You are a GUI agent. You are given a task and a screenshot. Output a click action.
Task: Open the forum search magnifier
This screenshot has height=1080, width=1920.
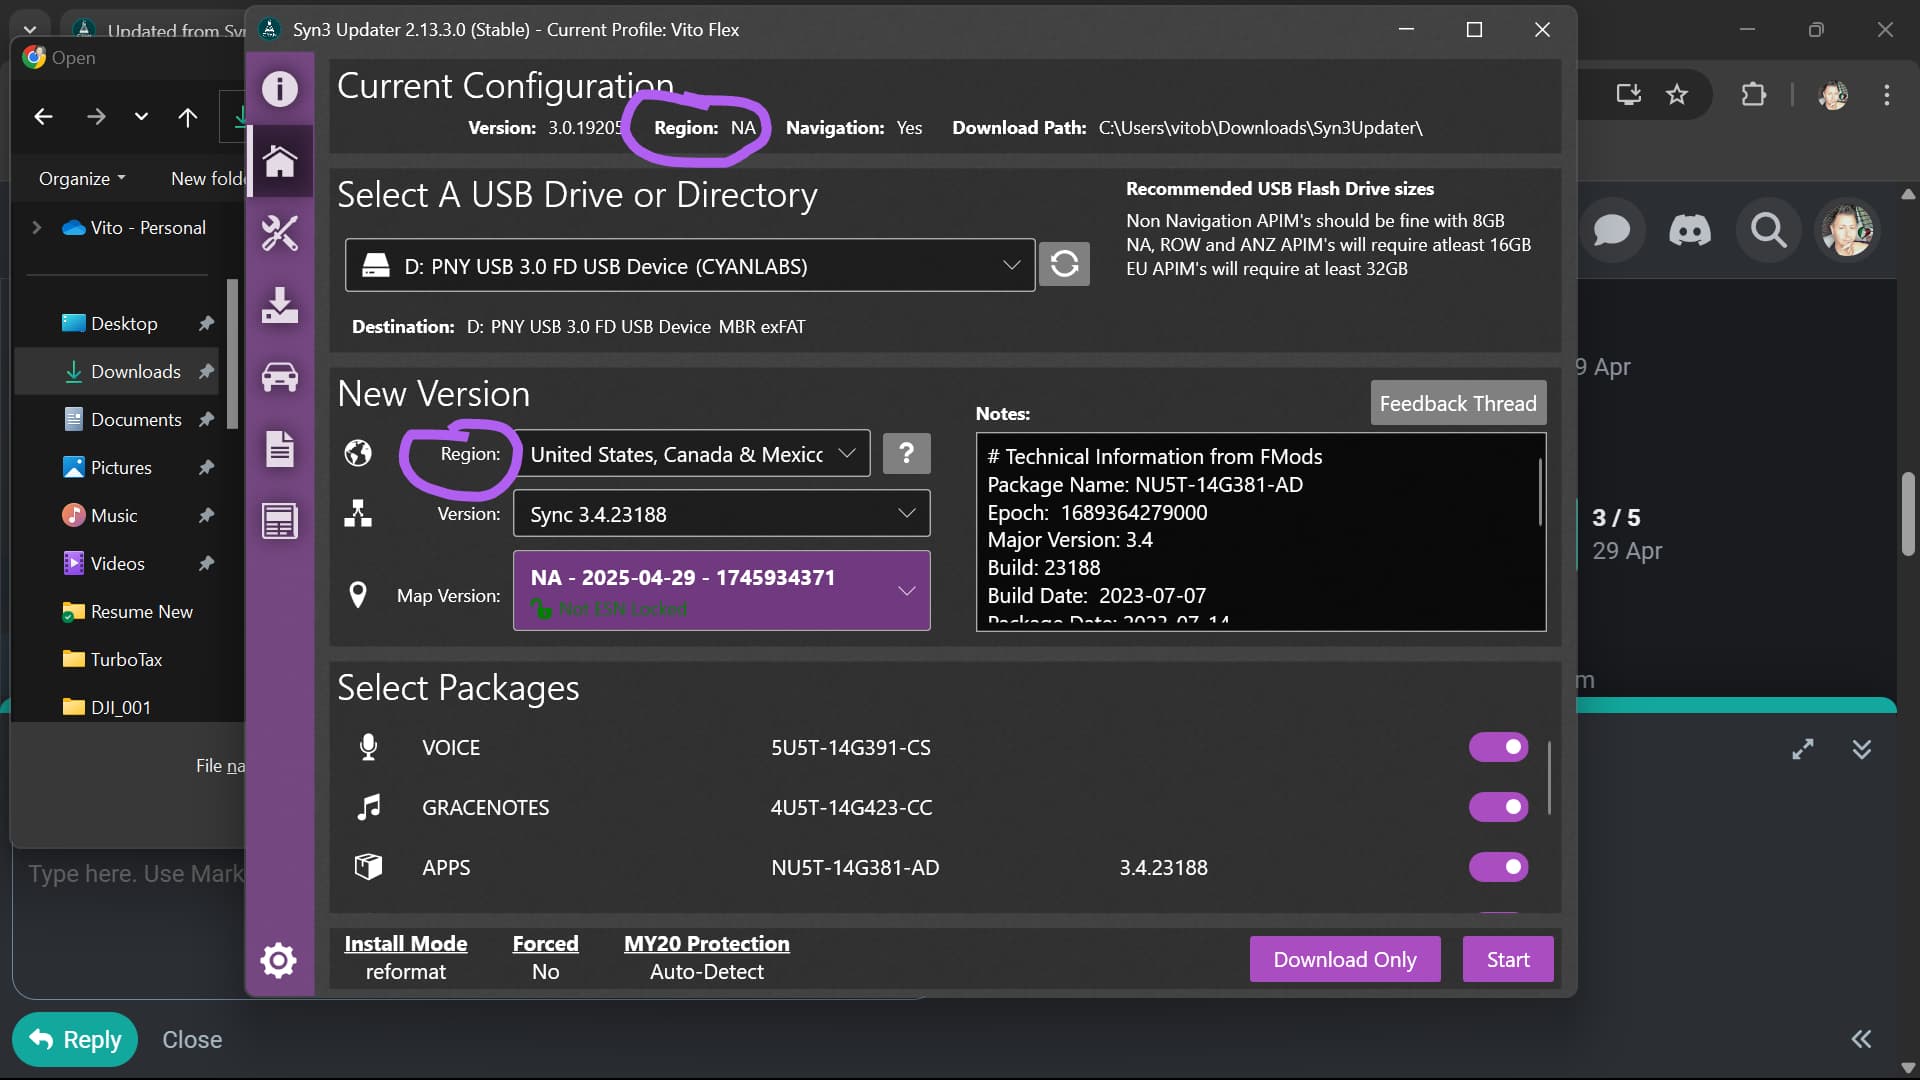pos(1768,230)
